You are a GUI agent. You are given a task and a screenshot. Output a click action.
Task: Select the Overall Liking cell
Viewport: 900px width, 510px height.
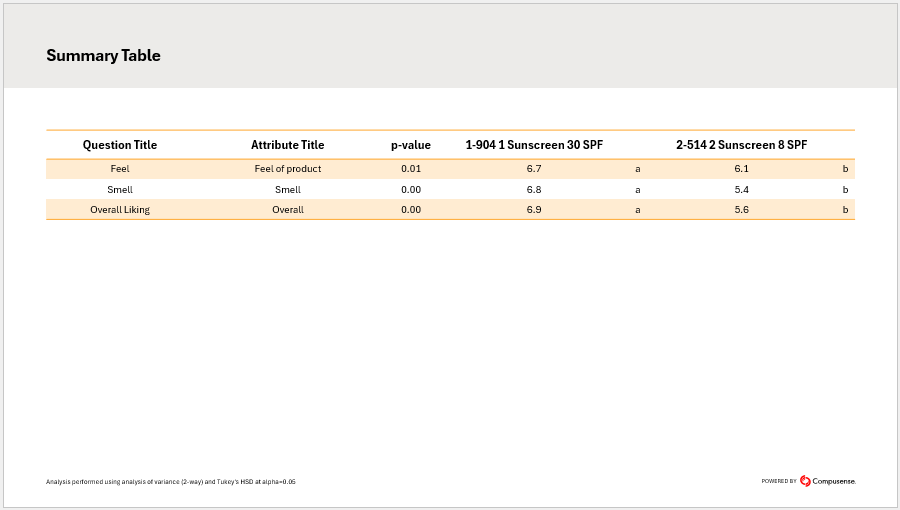(120, 210)
